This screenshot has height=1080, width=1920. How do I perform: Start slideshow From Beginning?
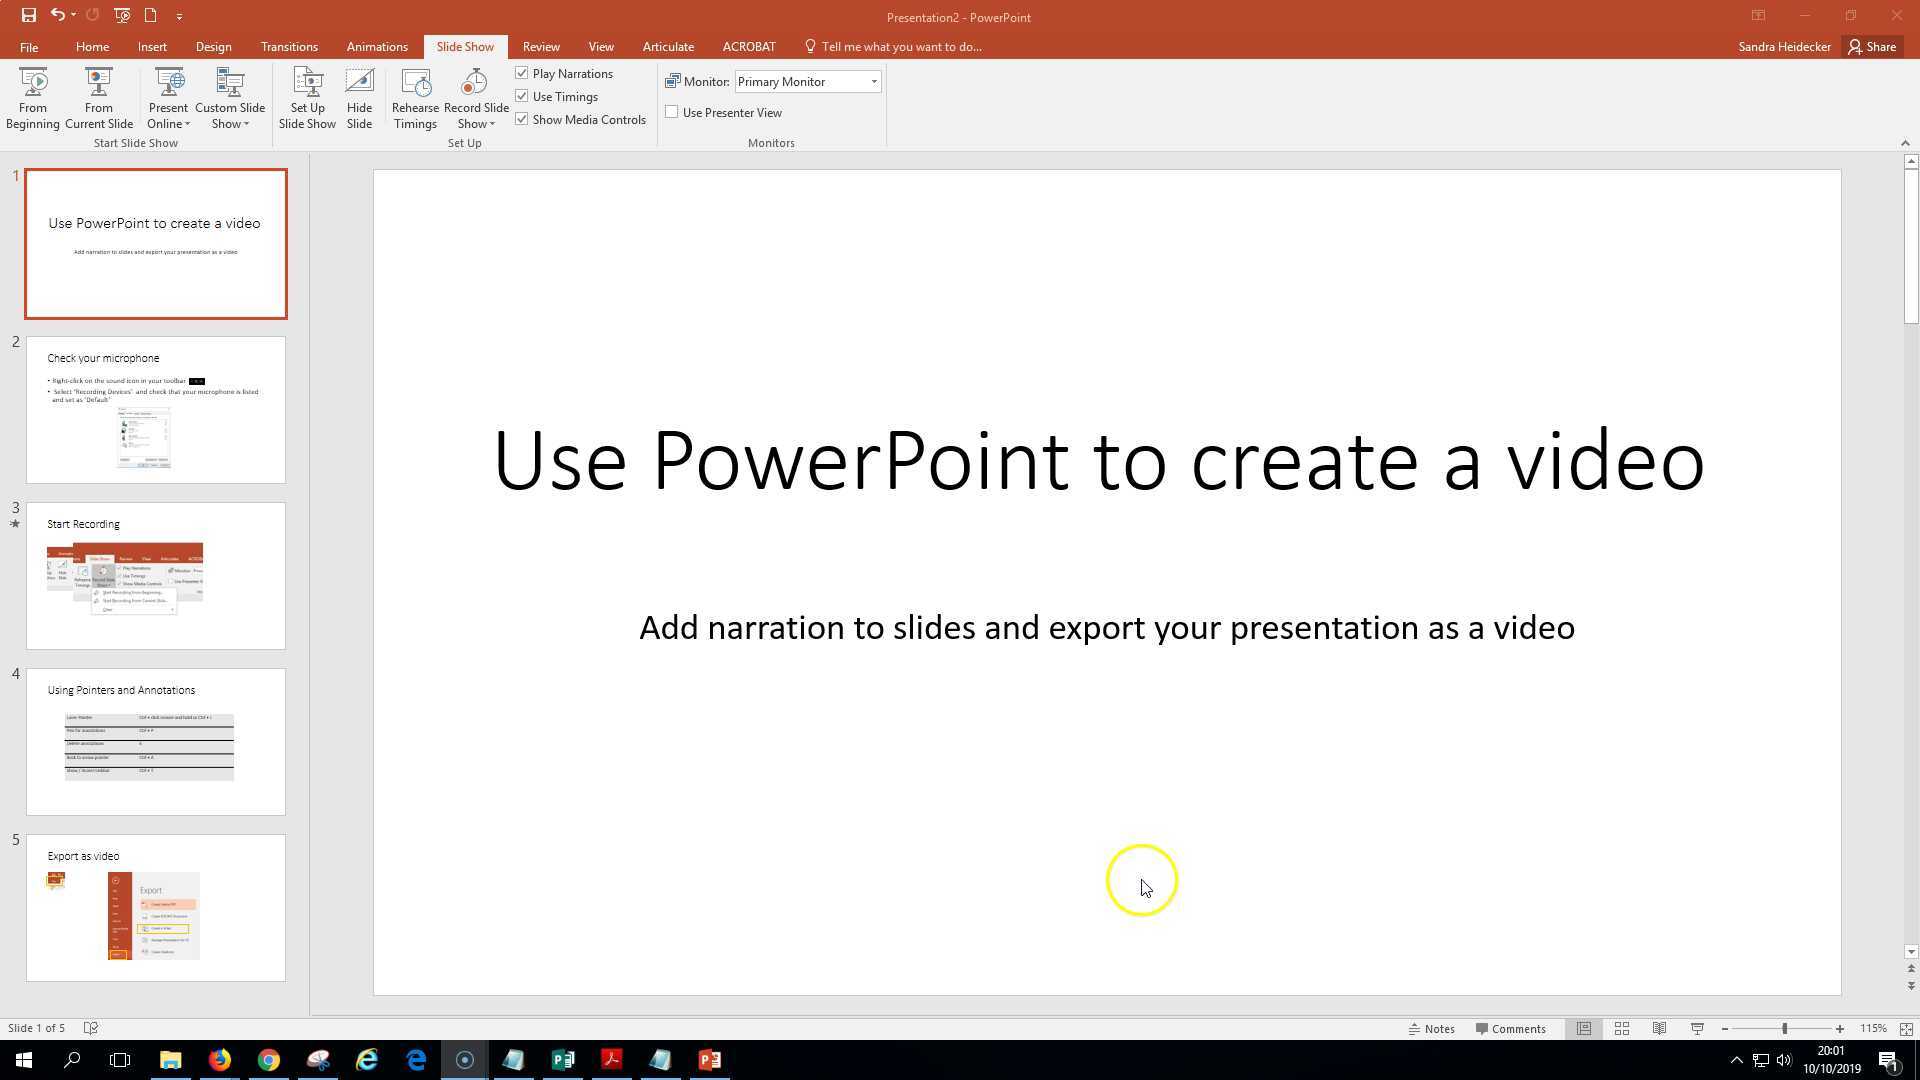(x=33, y=97)
